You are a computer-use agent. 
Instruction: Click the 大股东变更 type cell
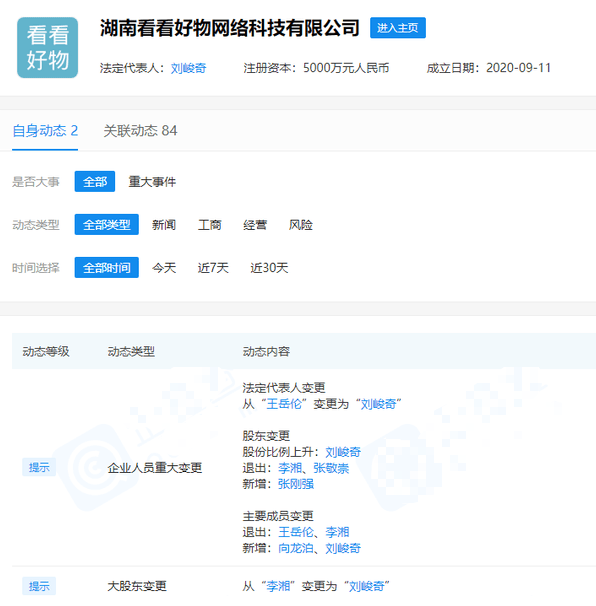pyautogui.click(x=137, y=586)
